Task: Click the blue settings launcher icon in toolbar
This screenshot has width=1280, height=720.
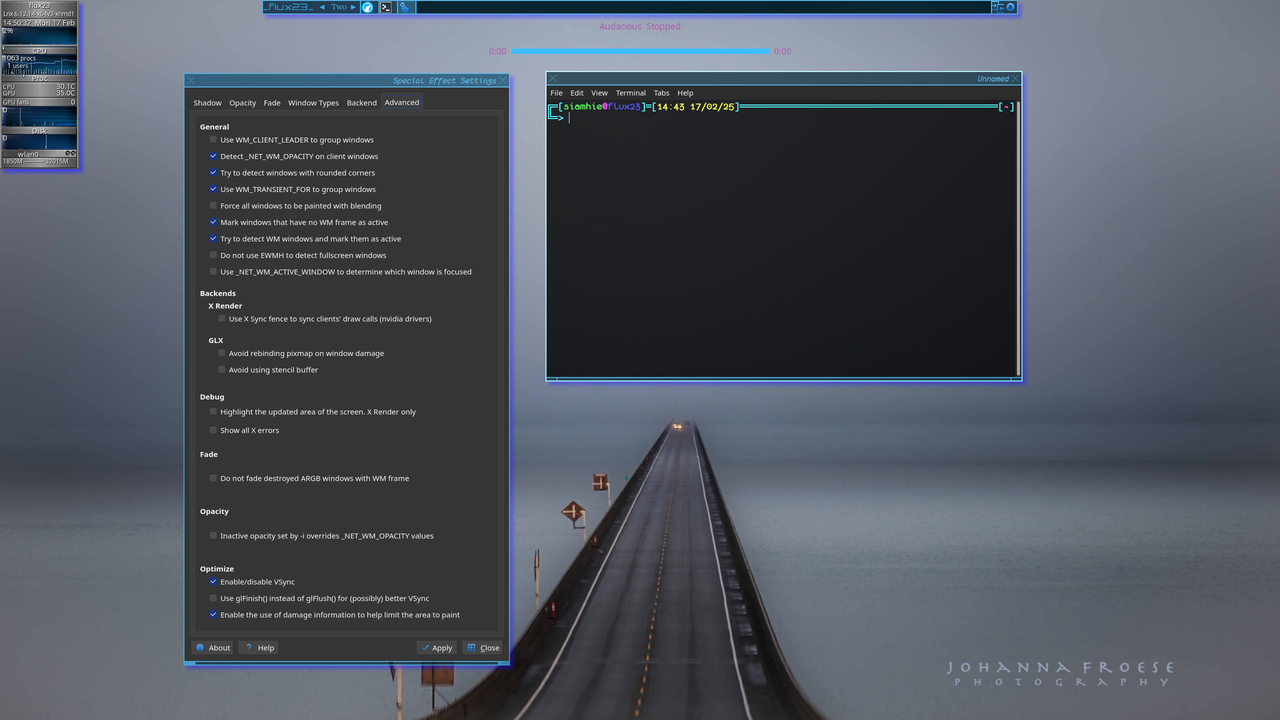Action: pos(405,7)
